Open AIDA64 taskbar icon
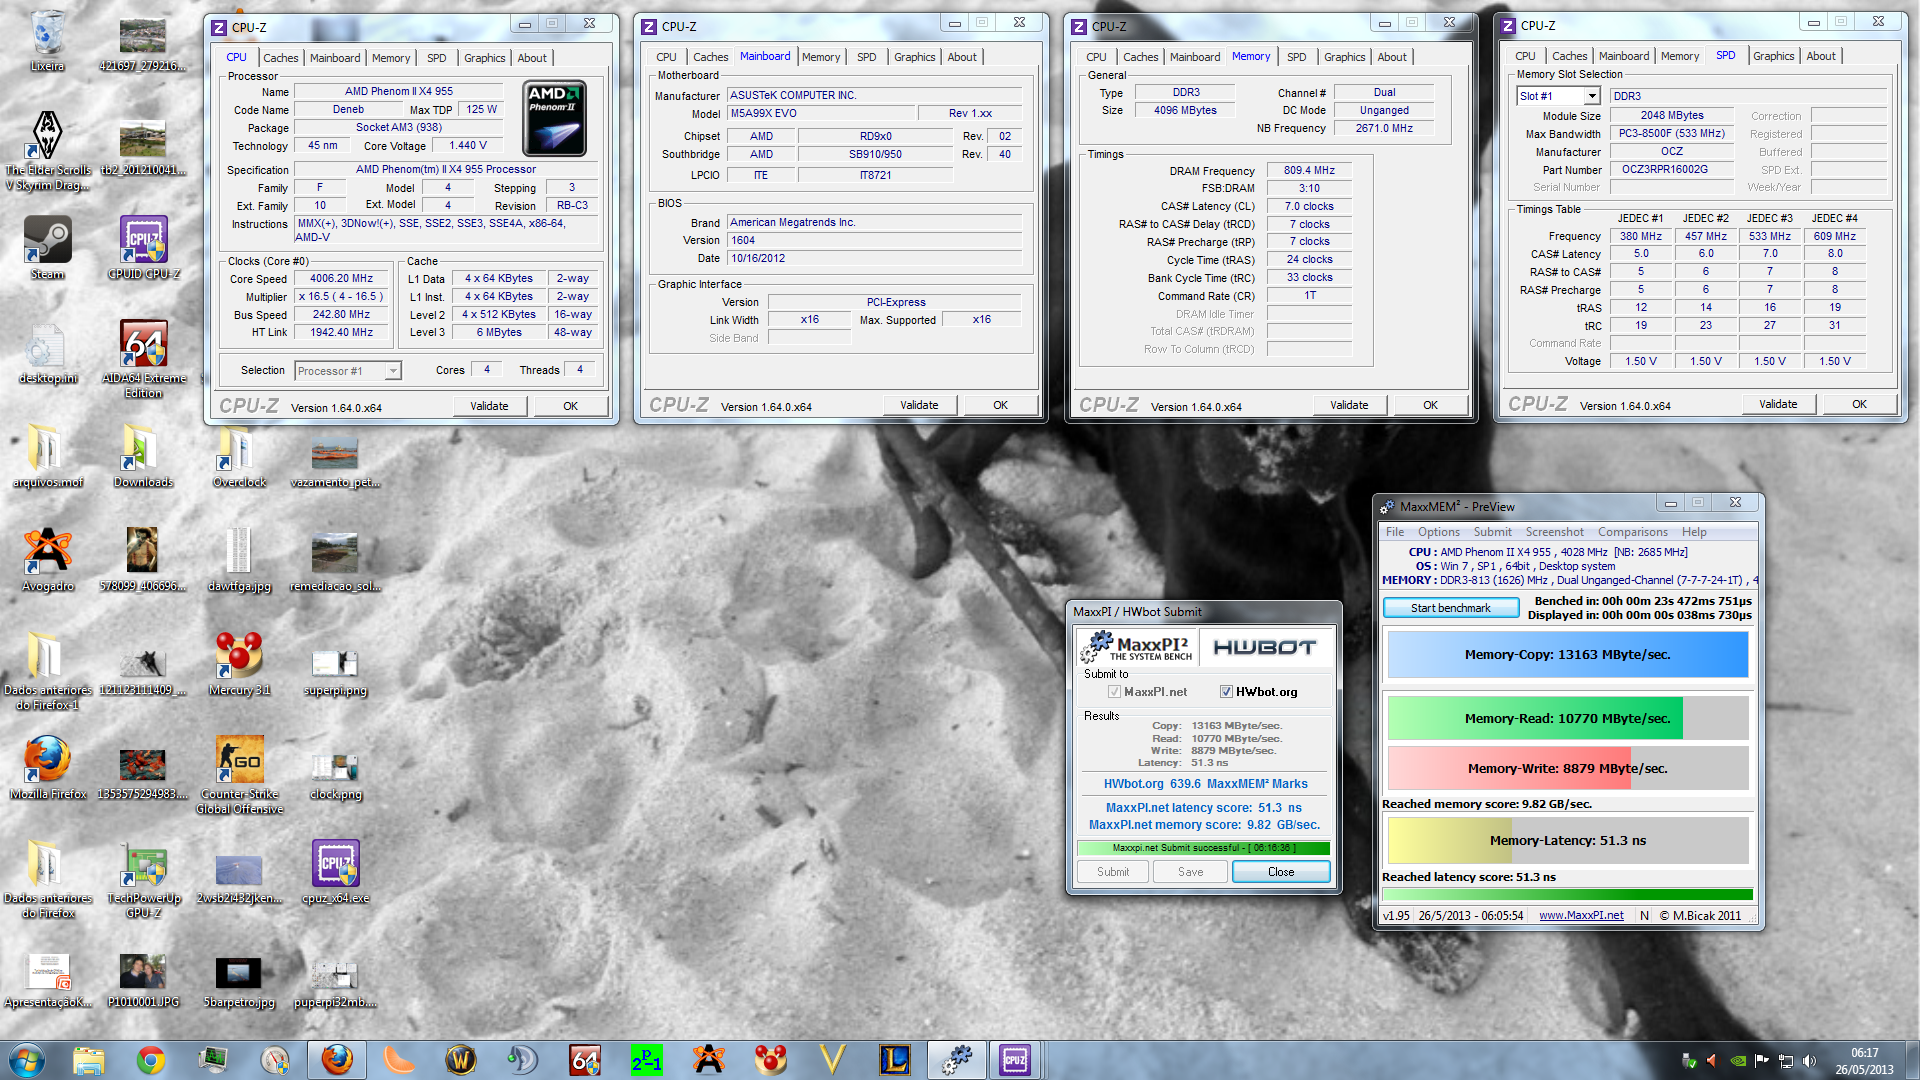The image size is (1920, 1080). (x=585, y=1060)
